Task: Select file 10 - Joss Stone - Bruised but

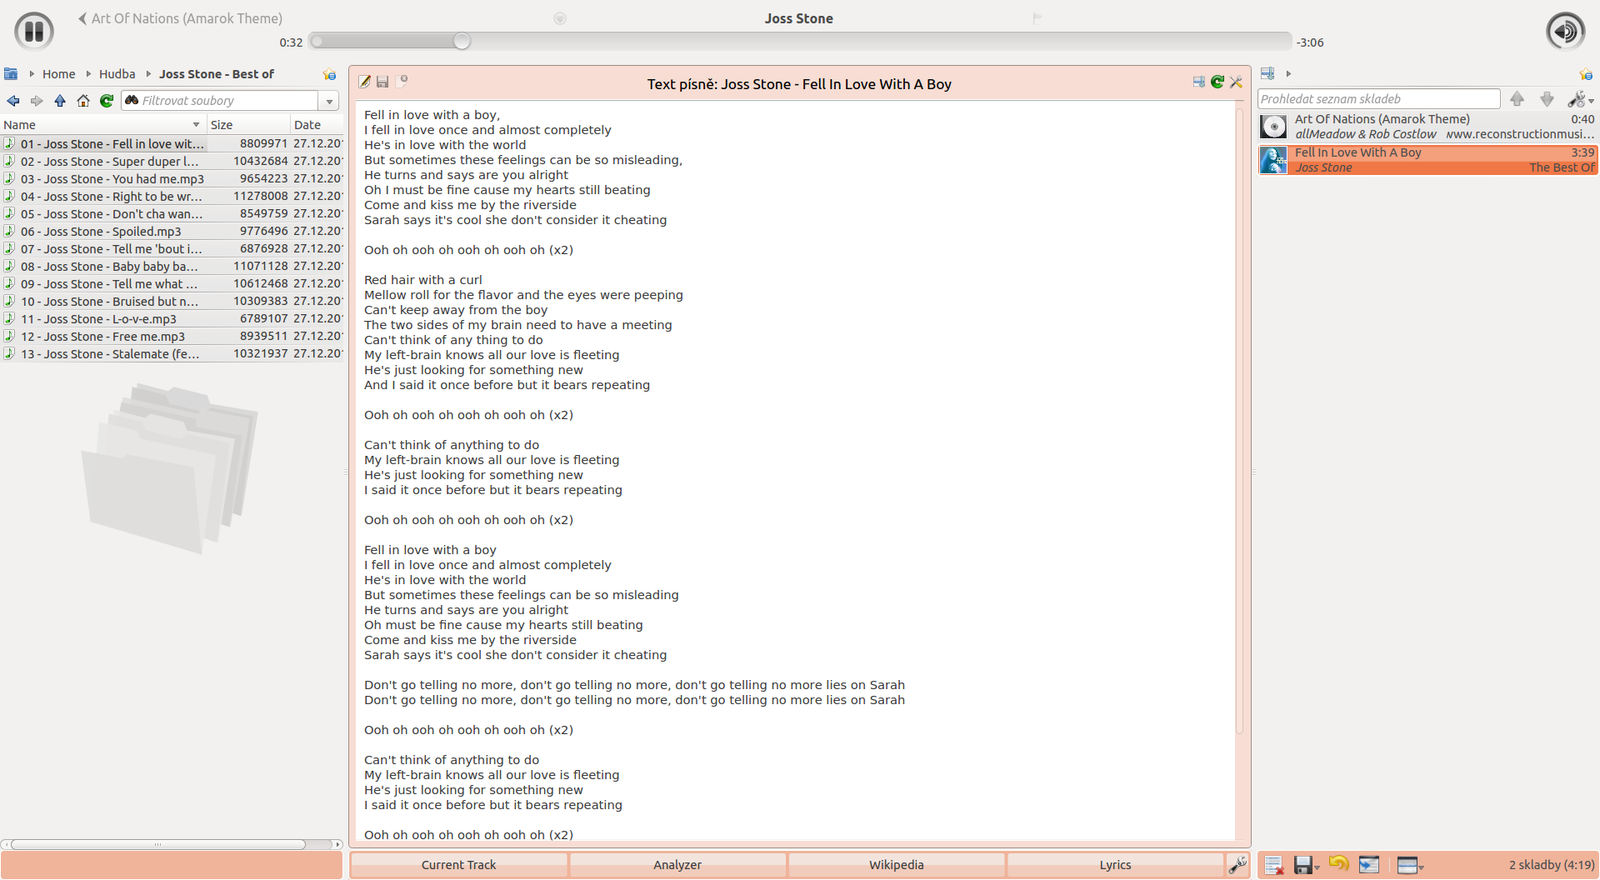Action: click(172, 302)
